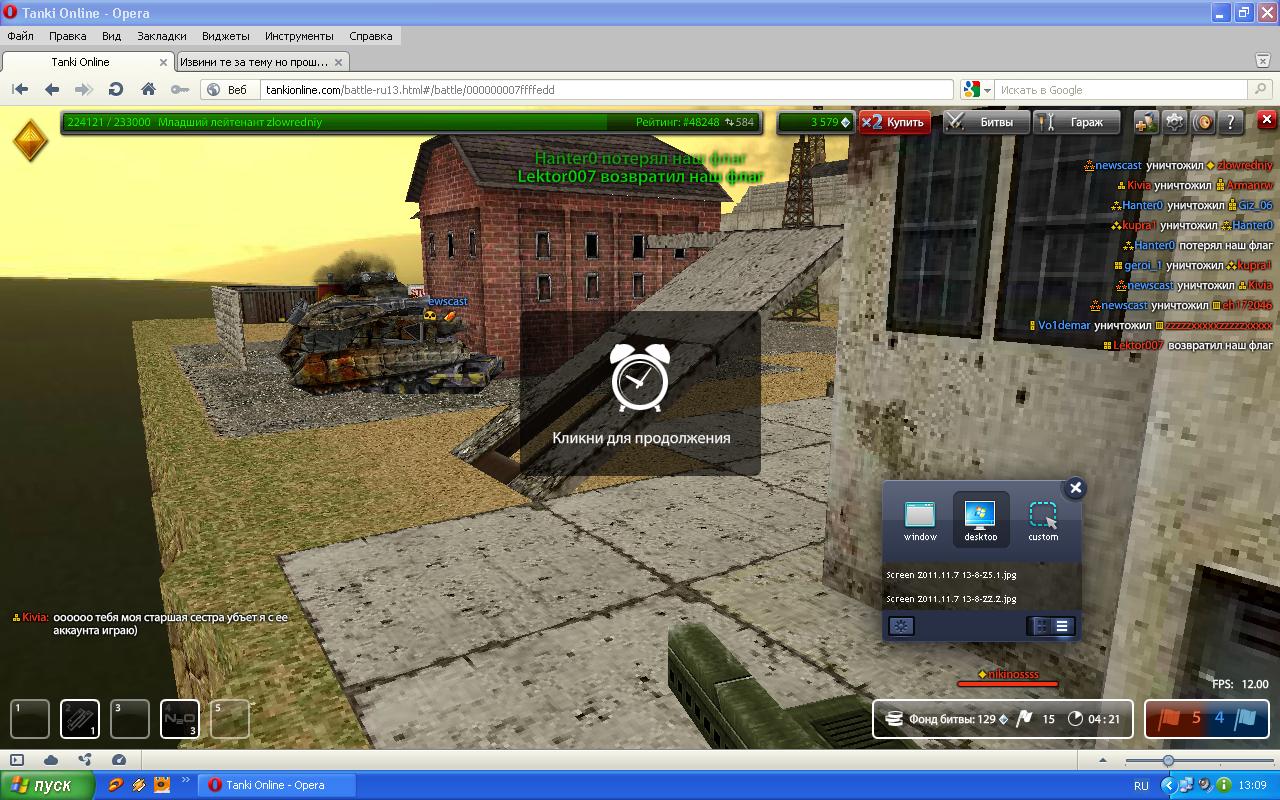
Task: Open the Закладки menu
Action: [162, 36]
